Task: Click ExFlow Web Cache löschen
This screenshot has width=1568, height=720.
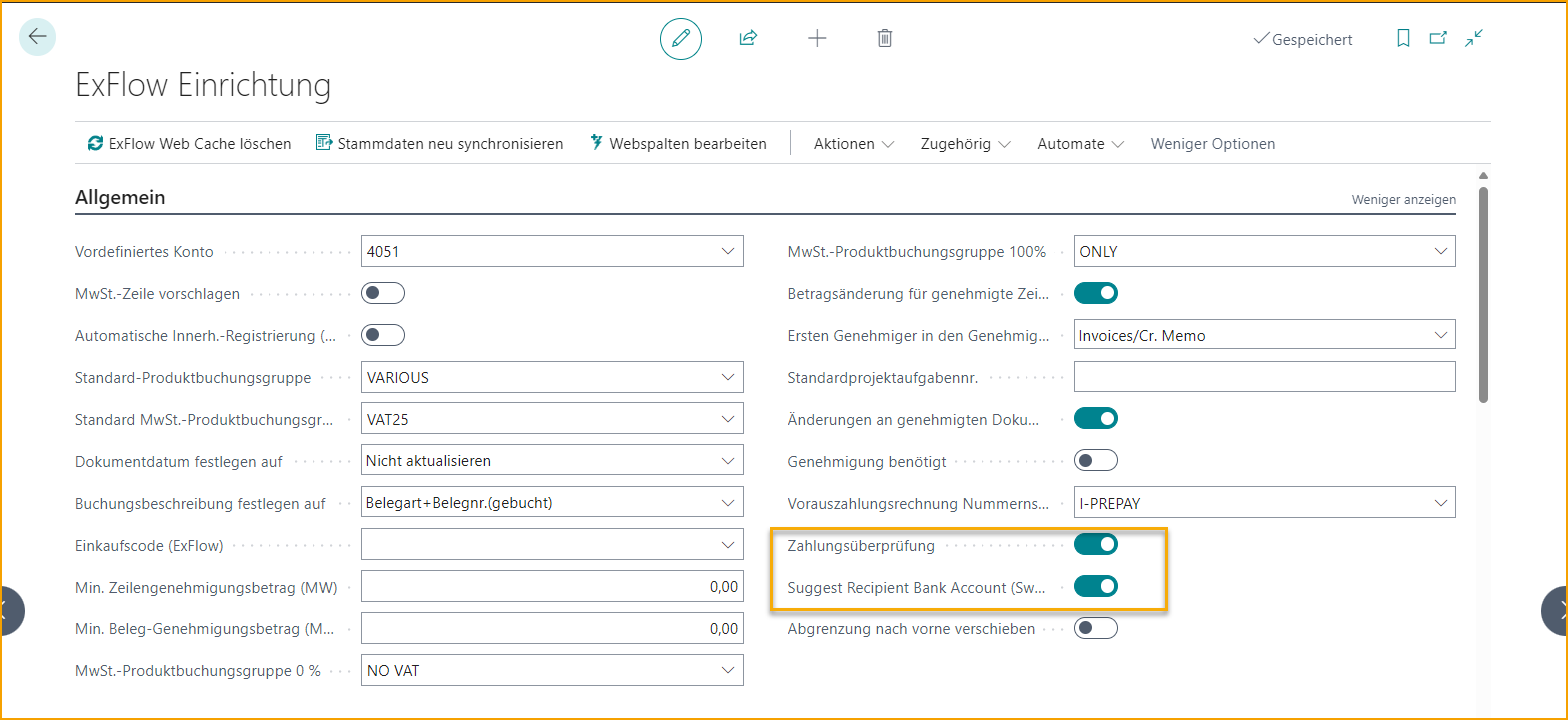Action: tap(190, 143)
